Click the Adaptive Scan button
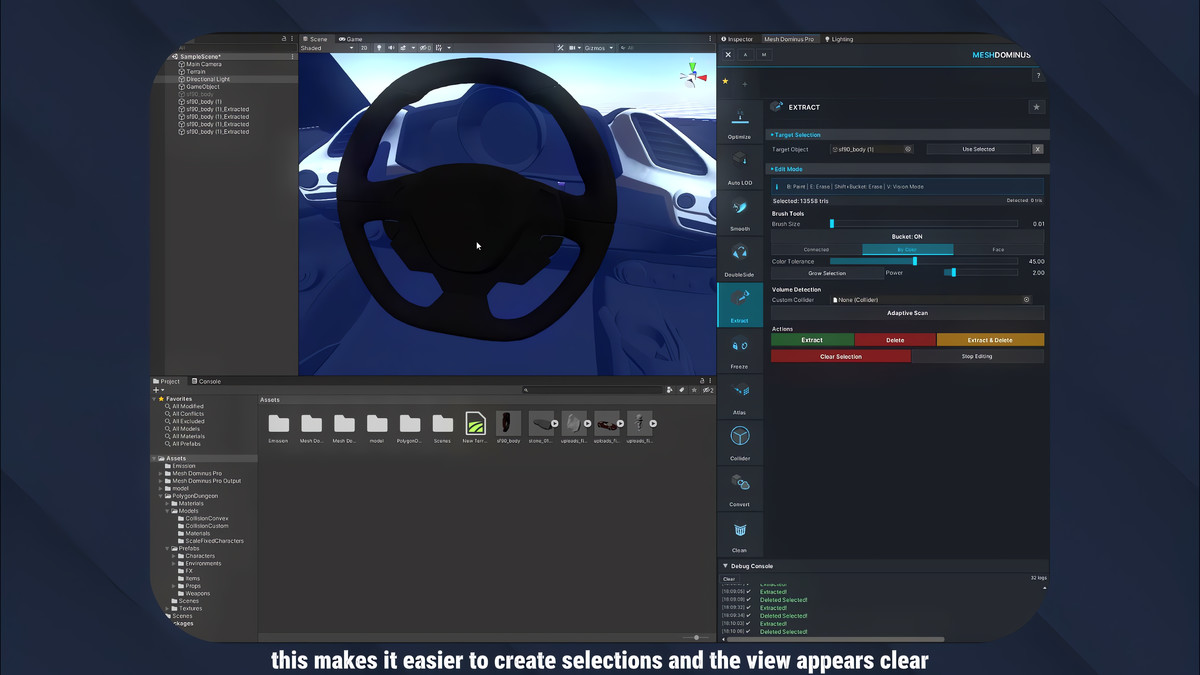The height and width of the screenshot is (675, 1200). click(907, 312)
